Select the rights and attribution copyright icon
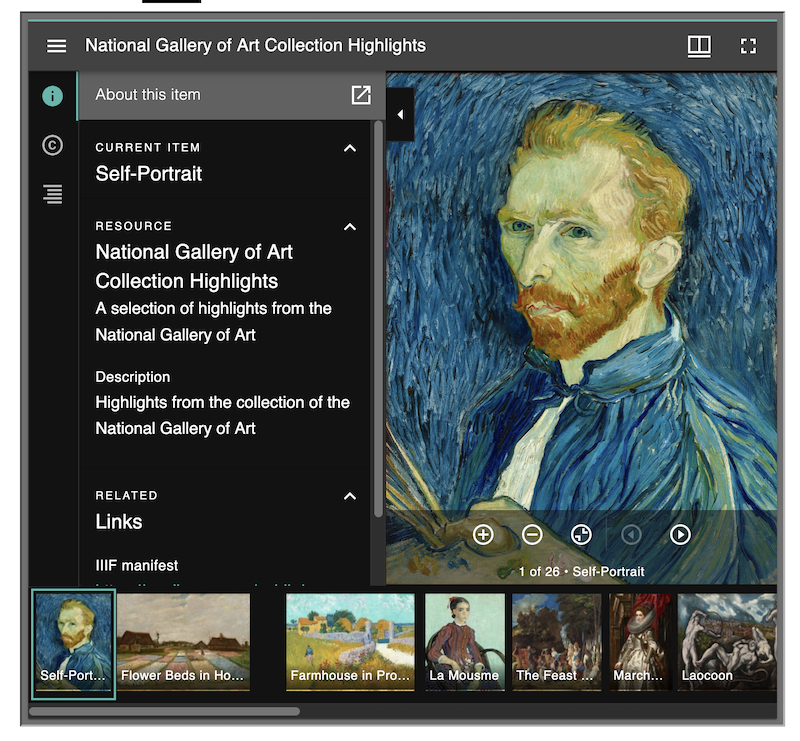This screenshot has width=800, height=741. click(52, 145)
